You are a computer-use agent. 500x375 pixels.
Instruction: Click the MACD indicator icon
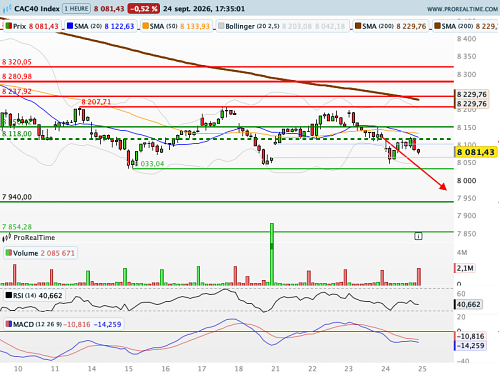(x=9, y=324)
